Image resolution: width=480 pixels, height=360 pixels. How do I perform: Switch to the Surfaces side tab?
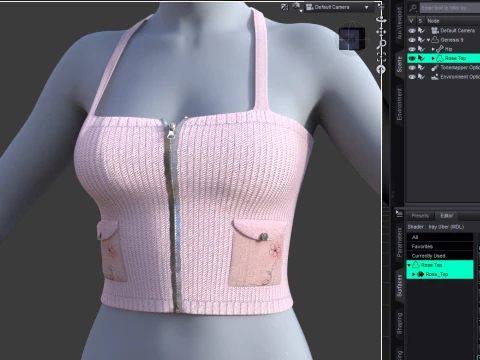point(399,286)
